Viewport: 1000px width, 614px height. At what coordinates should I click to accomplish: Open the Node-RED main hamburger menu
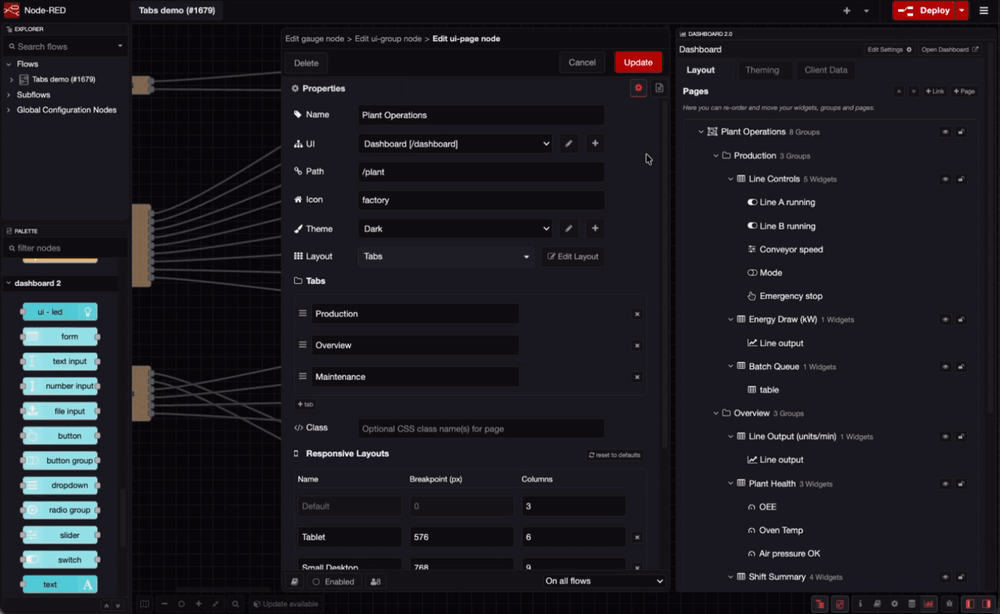pyautogui.click(x=983, y=10)
